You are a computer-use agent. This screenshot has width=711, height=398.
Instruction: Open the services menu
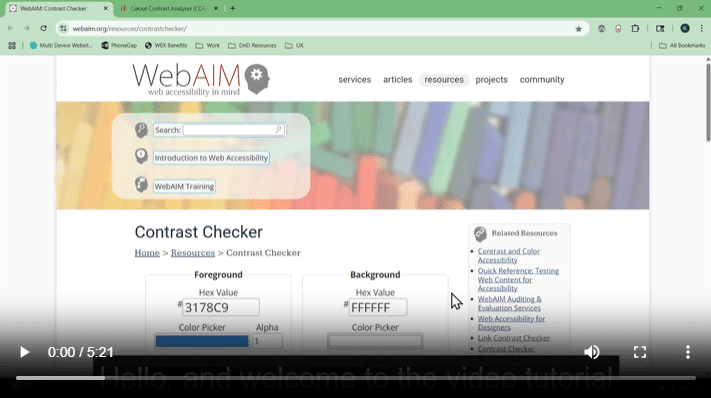(x=355, y=80)
